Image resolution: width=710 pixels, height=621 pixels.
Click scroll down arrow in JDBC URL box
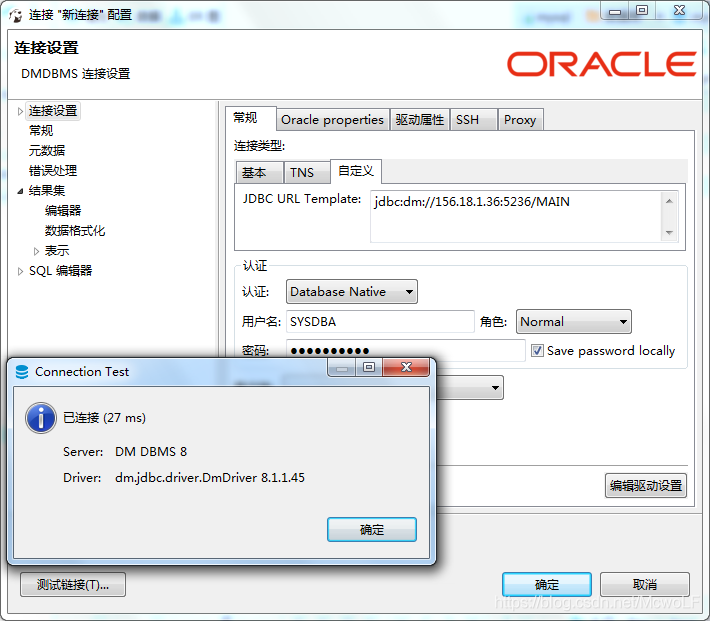point(669,232)
